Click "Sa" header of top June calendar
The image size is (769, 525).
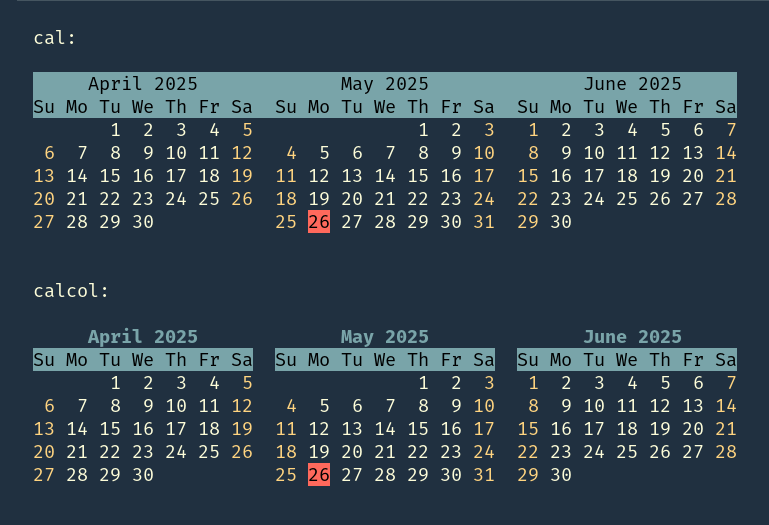(726, 107)
